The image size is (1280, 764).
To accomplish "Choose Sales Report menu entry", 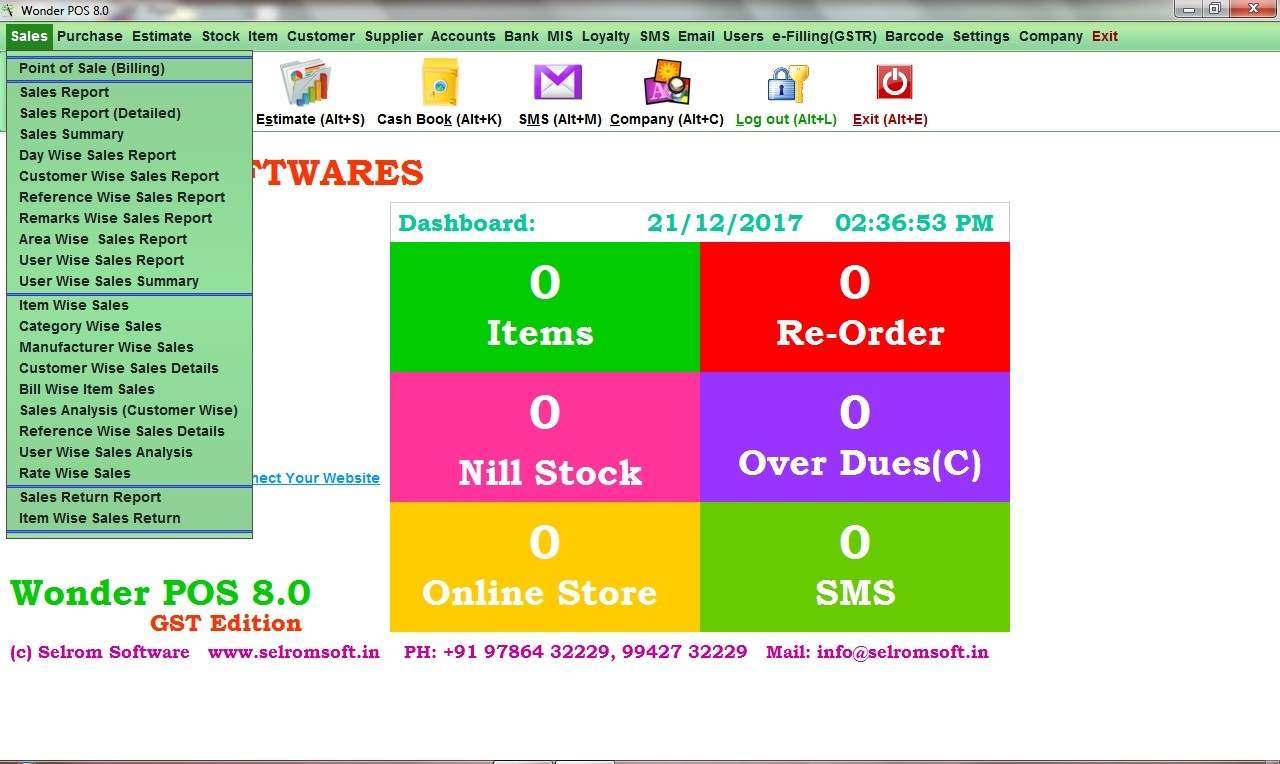I will 130,92.
